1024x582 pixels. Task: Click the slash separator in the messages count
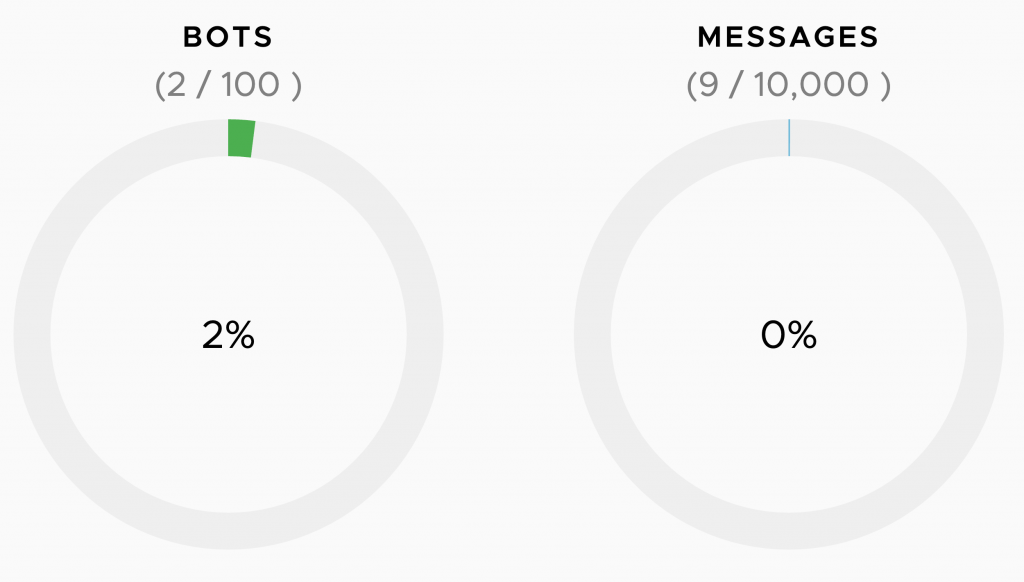click(738, 85)
